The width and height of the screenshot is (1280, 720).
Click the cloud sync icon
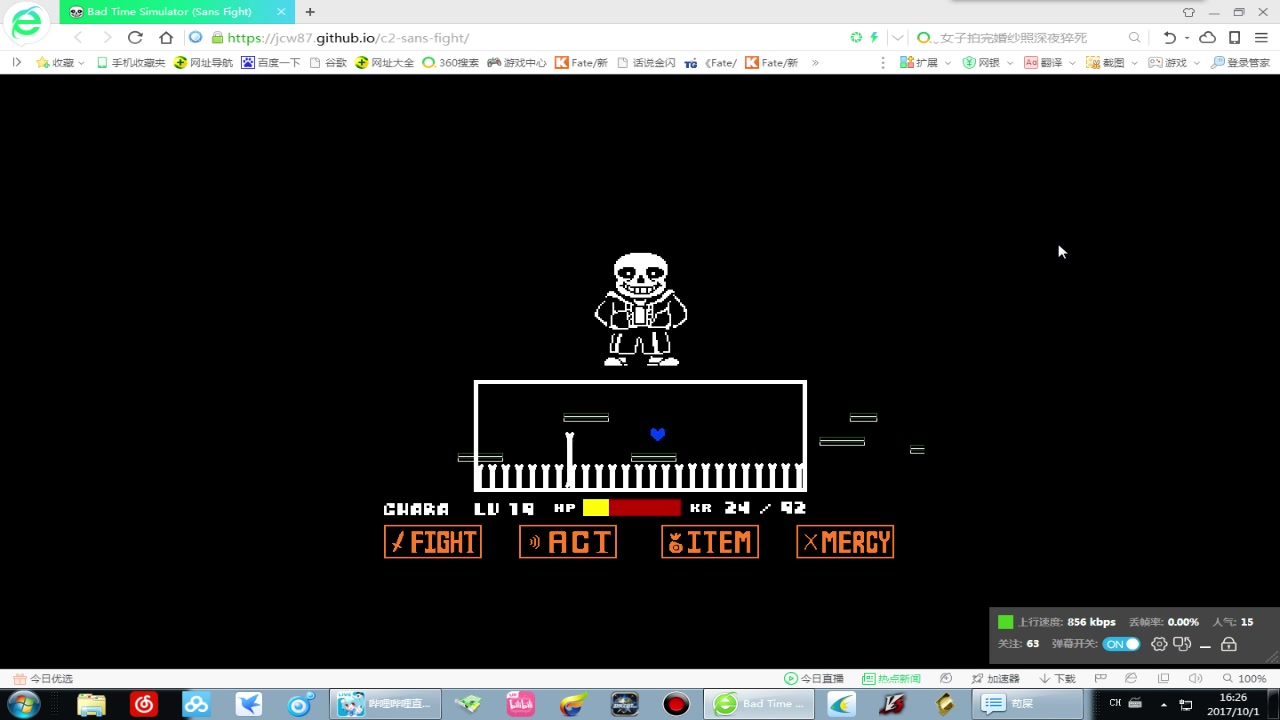click(x=1207, y=38)
